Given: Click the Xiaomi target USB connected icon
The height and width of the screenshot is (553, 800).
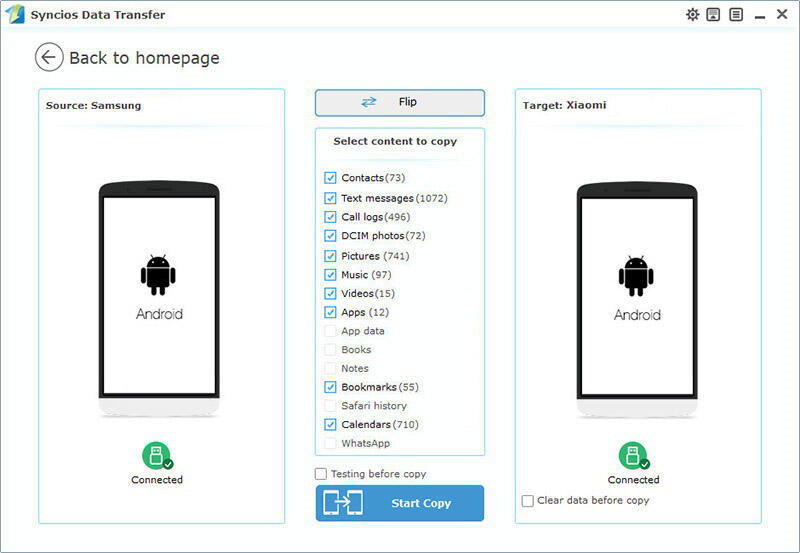Looking at the screenshot, I should point(634,456).
